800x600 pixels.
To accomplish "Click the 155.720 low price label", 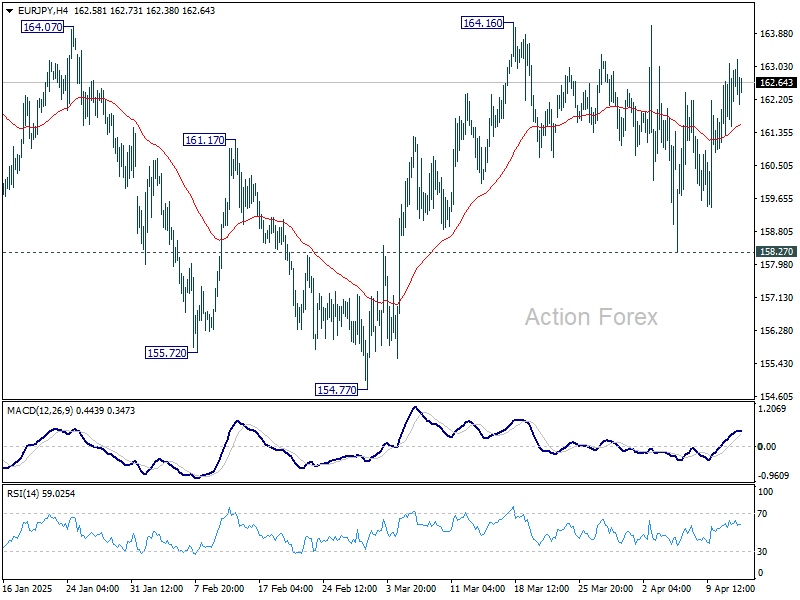I will point(167,353).
